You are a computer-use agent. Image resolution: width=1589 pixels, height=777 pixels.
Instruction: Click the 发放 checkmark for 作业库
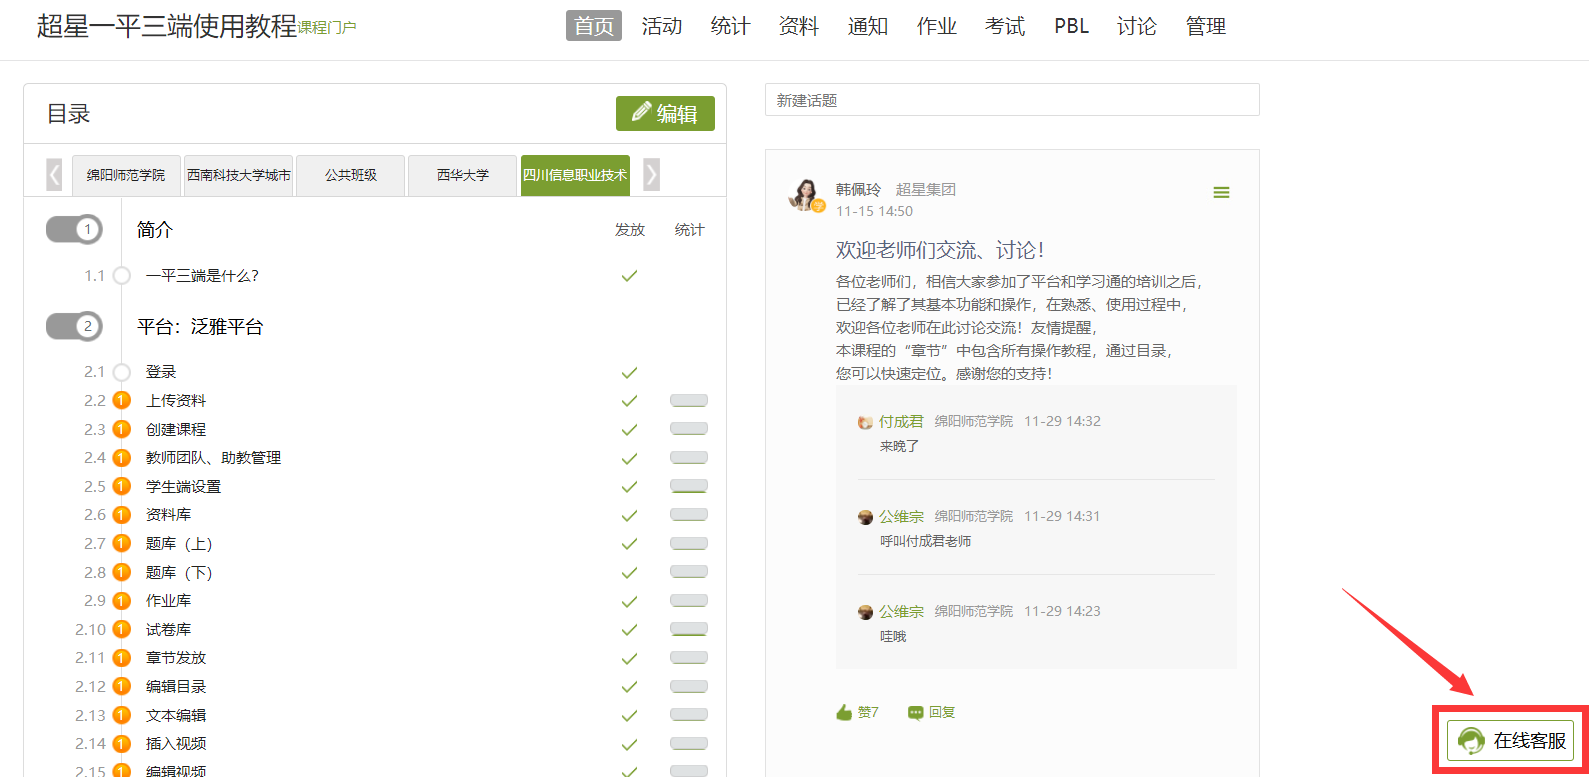(629, 601)
